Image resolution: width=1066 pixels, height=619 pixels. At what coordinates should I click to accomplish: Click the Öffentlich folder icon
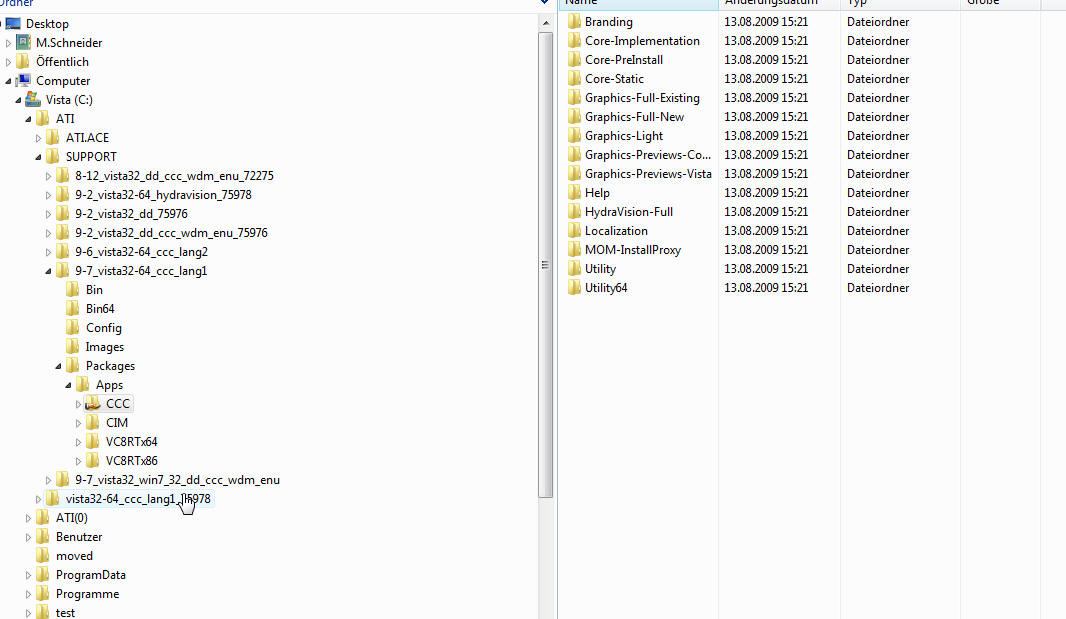[x=23, y=62]
